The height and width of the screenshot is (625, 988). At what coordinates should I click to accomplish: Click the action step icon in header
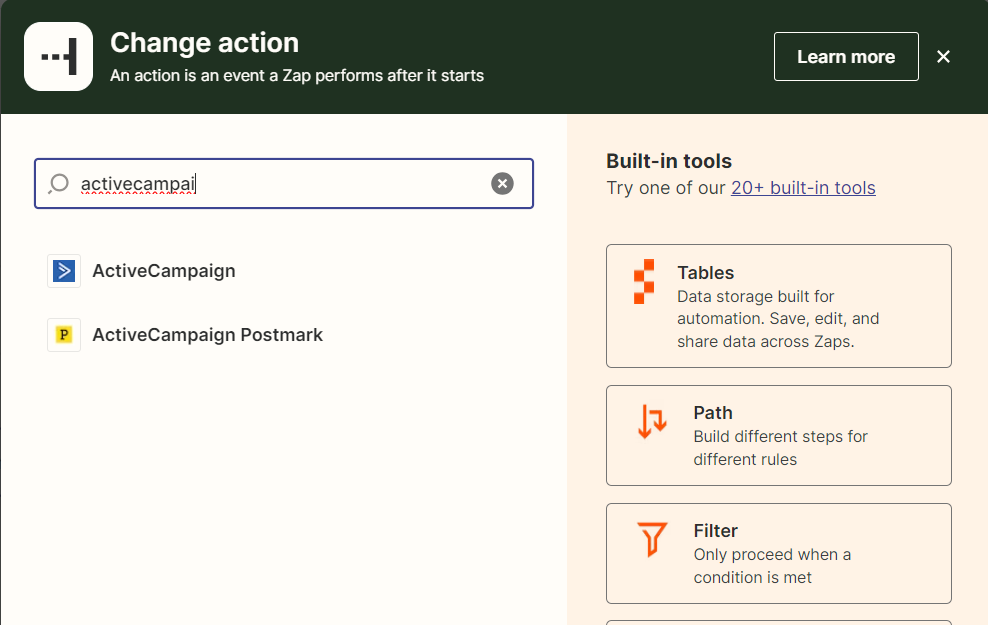[59, 57]
